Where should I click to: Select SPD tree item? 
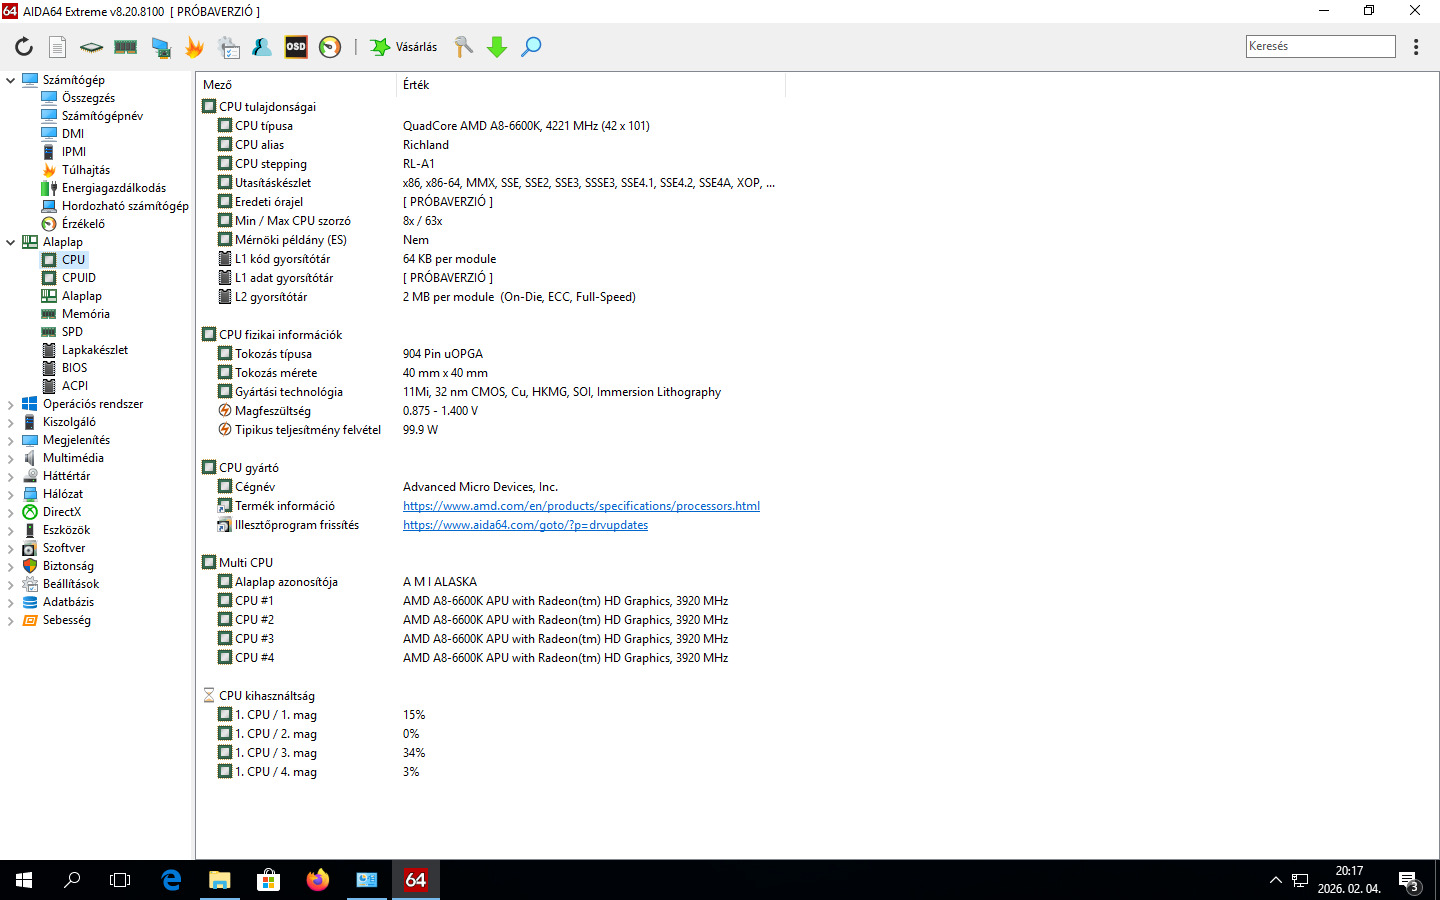(x=72, y=332)
